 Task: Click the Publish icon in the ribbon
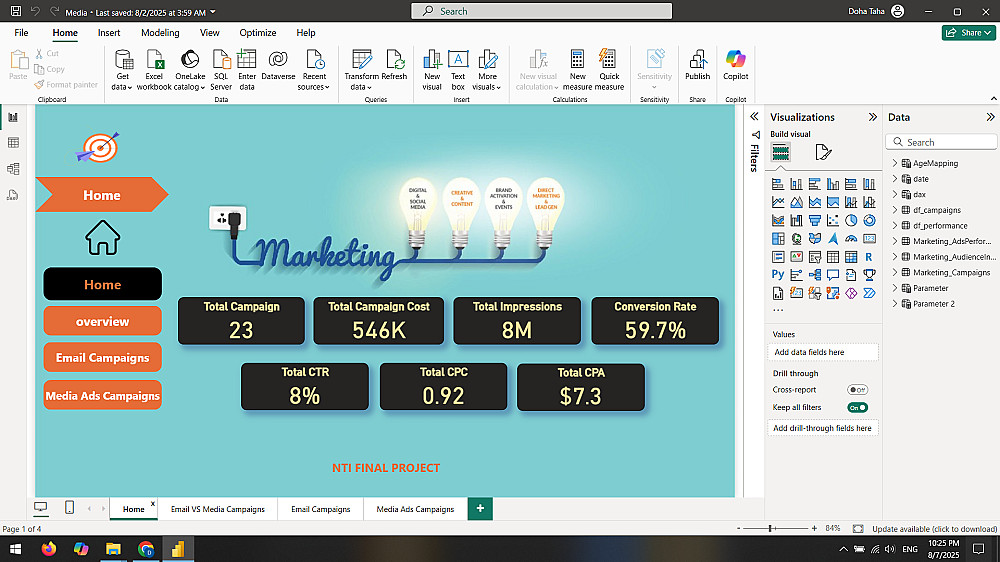tap(697, 60)
